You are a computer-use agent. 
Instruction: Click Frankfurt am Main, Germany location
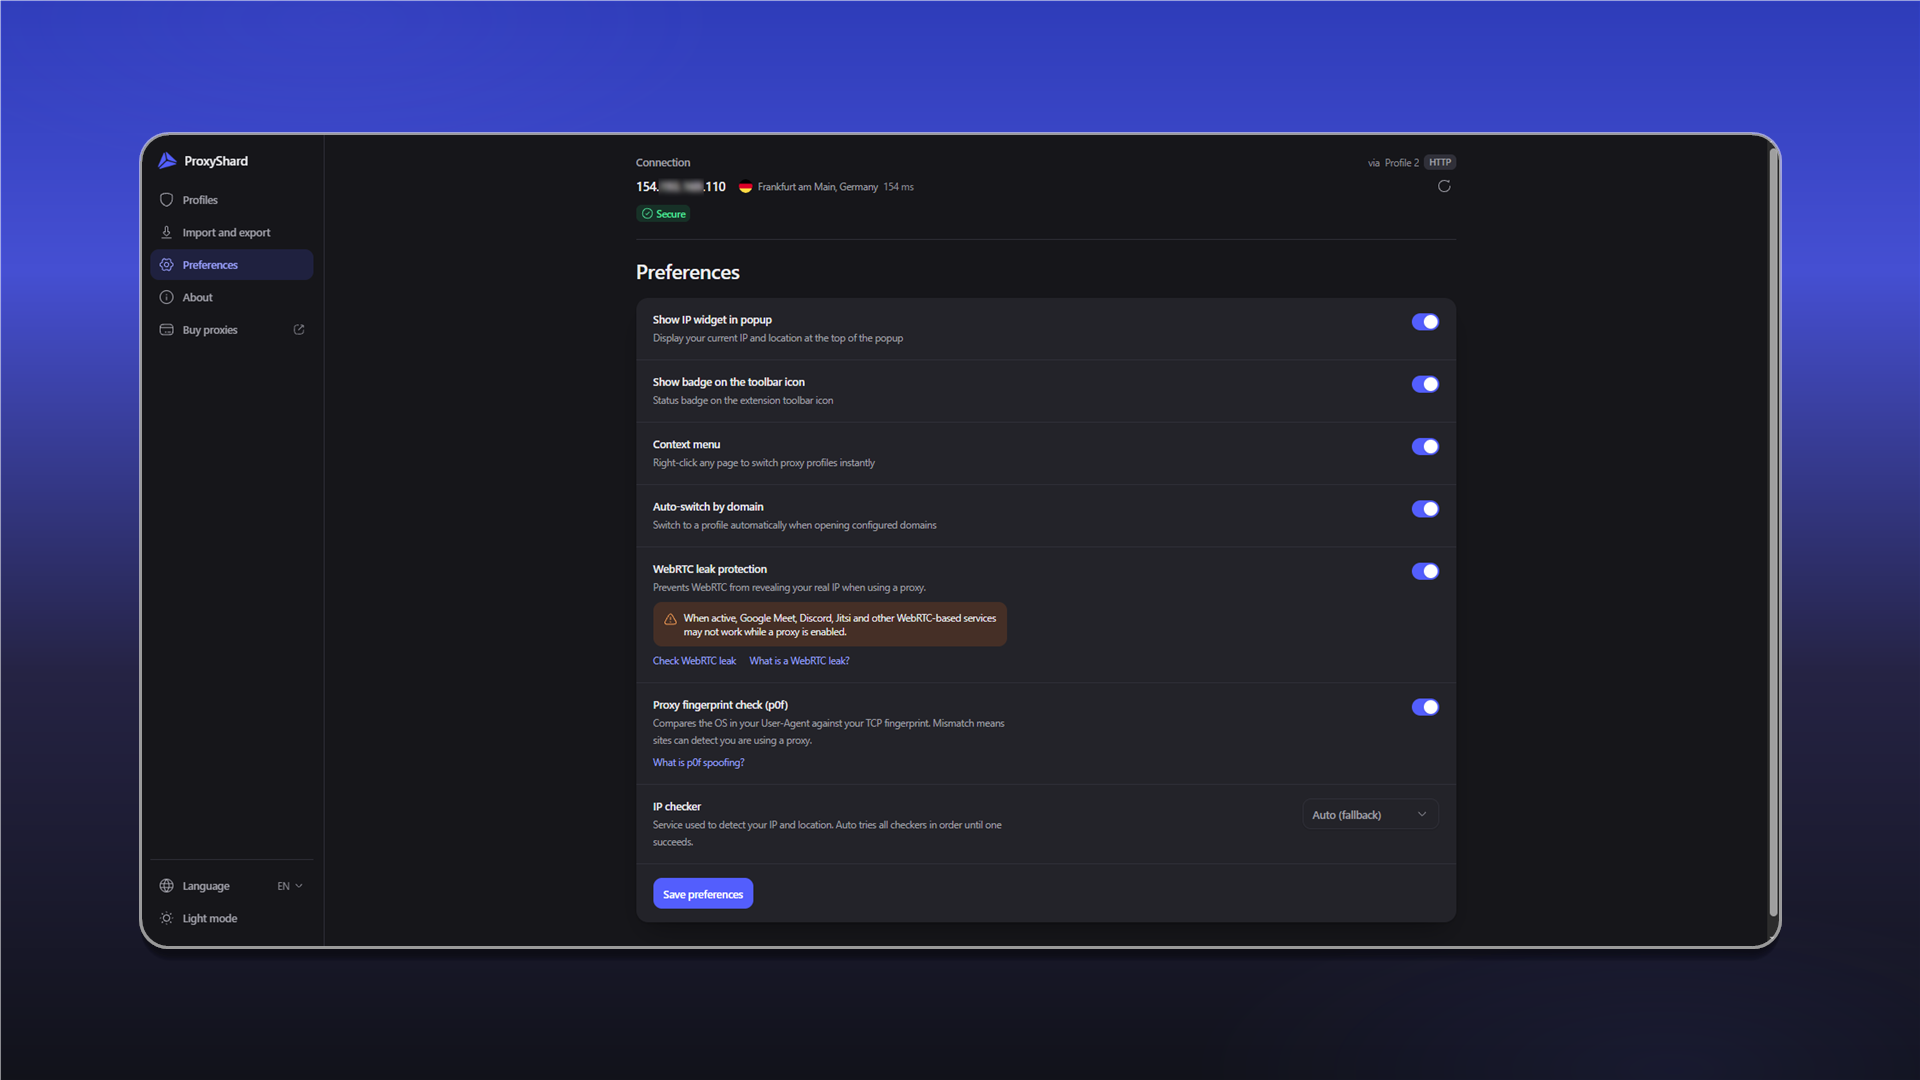point(817,187)
